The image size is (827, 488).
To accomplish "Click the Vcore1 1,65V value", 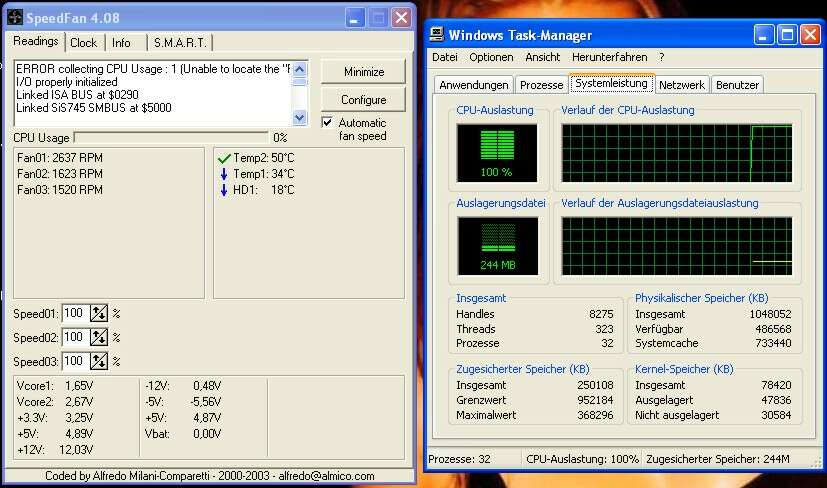I will (79, 386).
